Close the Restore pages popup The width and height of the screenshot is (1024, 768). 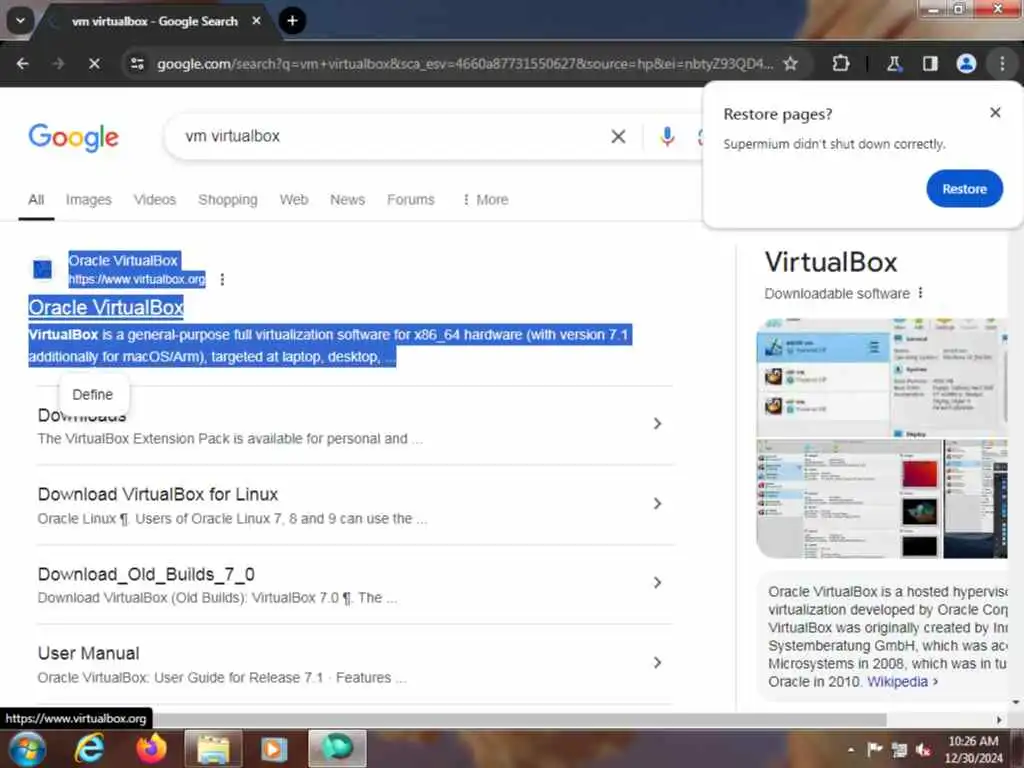pyautogui.click(x=995, y=112)
